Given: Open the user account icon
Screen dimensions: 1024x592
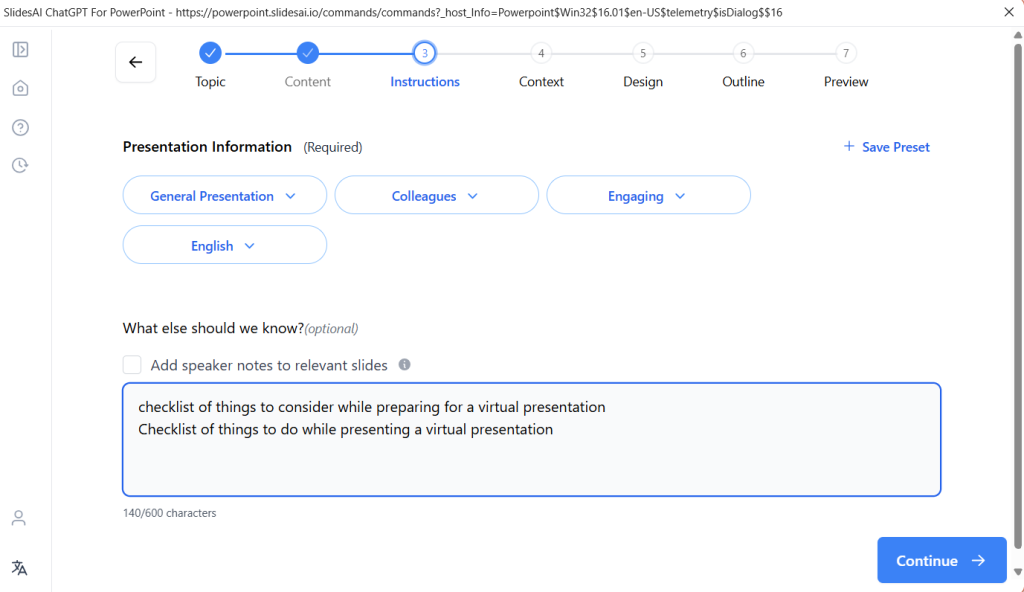Looking at the screenshot, I should coord(19,518).
